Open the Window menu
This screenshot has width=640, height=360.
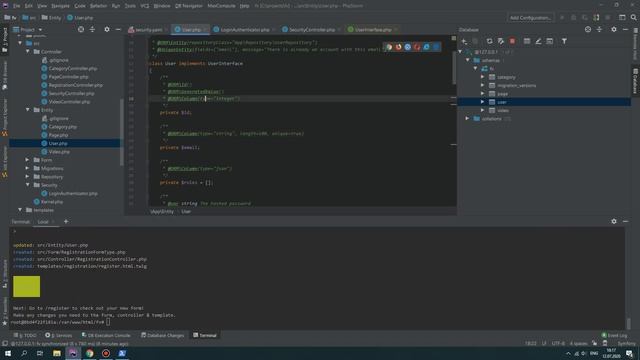(x=162, y=6)
